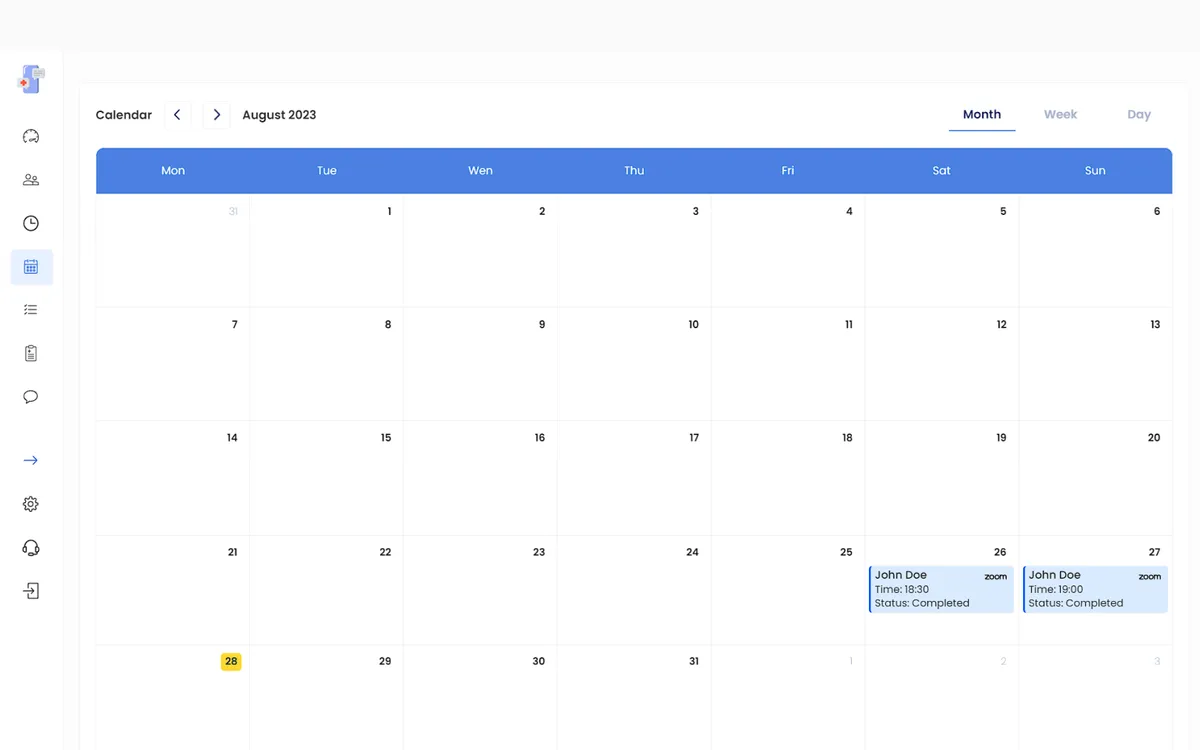Click the Tue column header
The width and height of the screenshot is (1200, 750).
[327, 171]
